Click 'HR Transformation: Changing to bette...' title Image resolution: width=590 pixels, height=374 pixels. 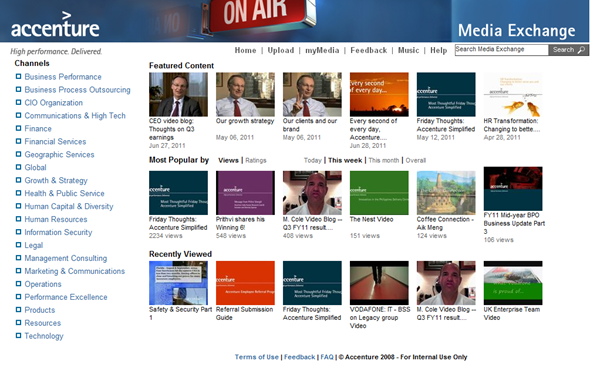[x=512, y=125]
